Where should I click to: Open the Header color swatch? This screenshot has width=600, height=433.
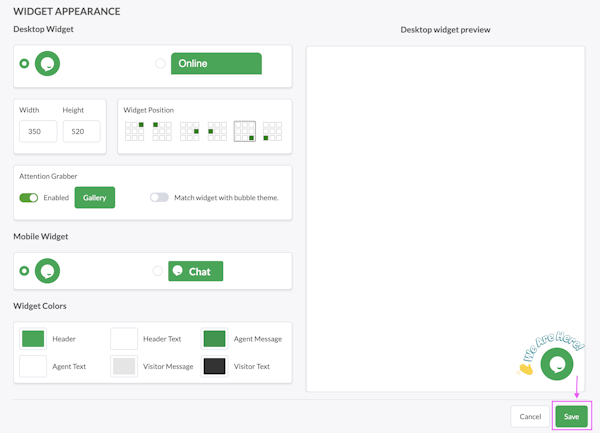click(x=33, y=339)
